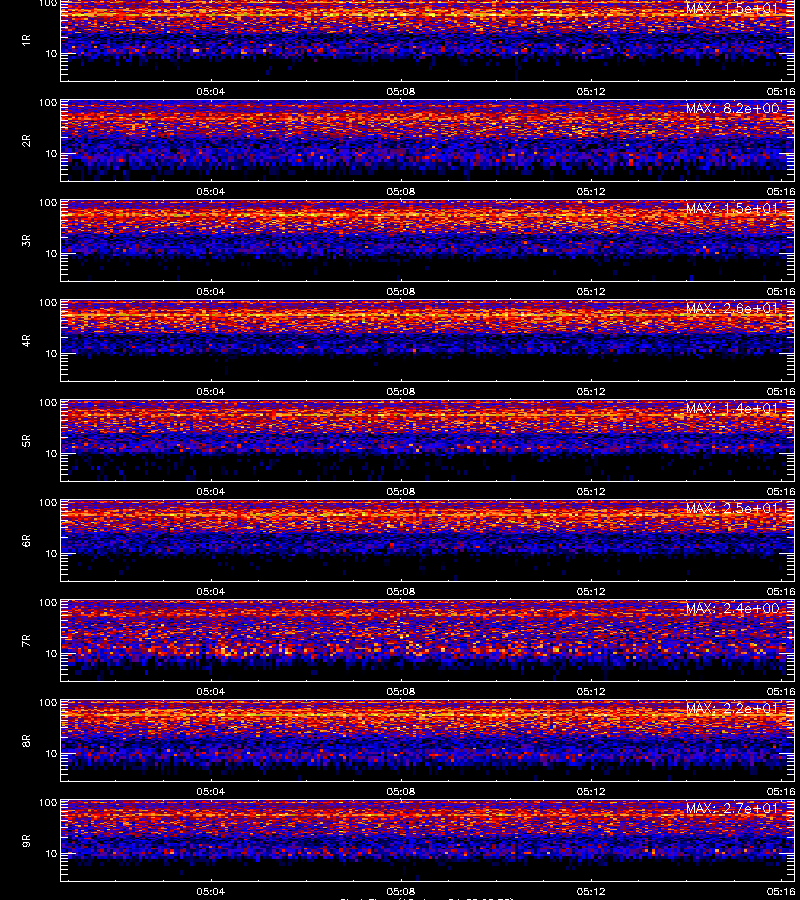
Task: Select the MAX: 2.7e+01 text in panel 9R
Action: click(732, 809)
